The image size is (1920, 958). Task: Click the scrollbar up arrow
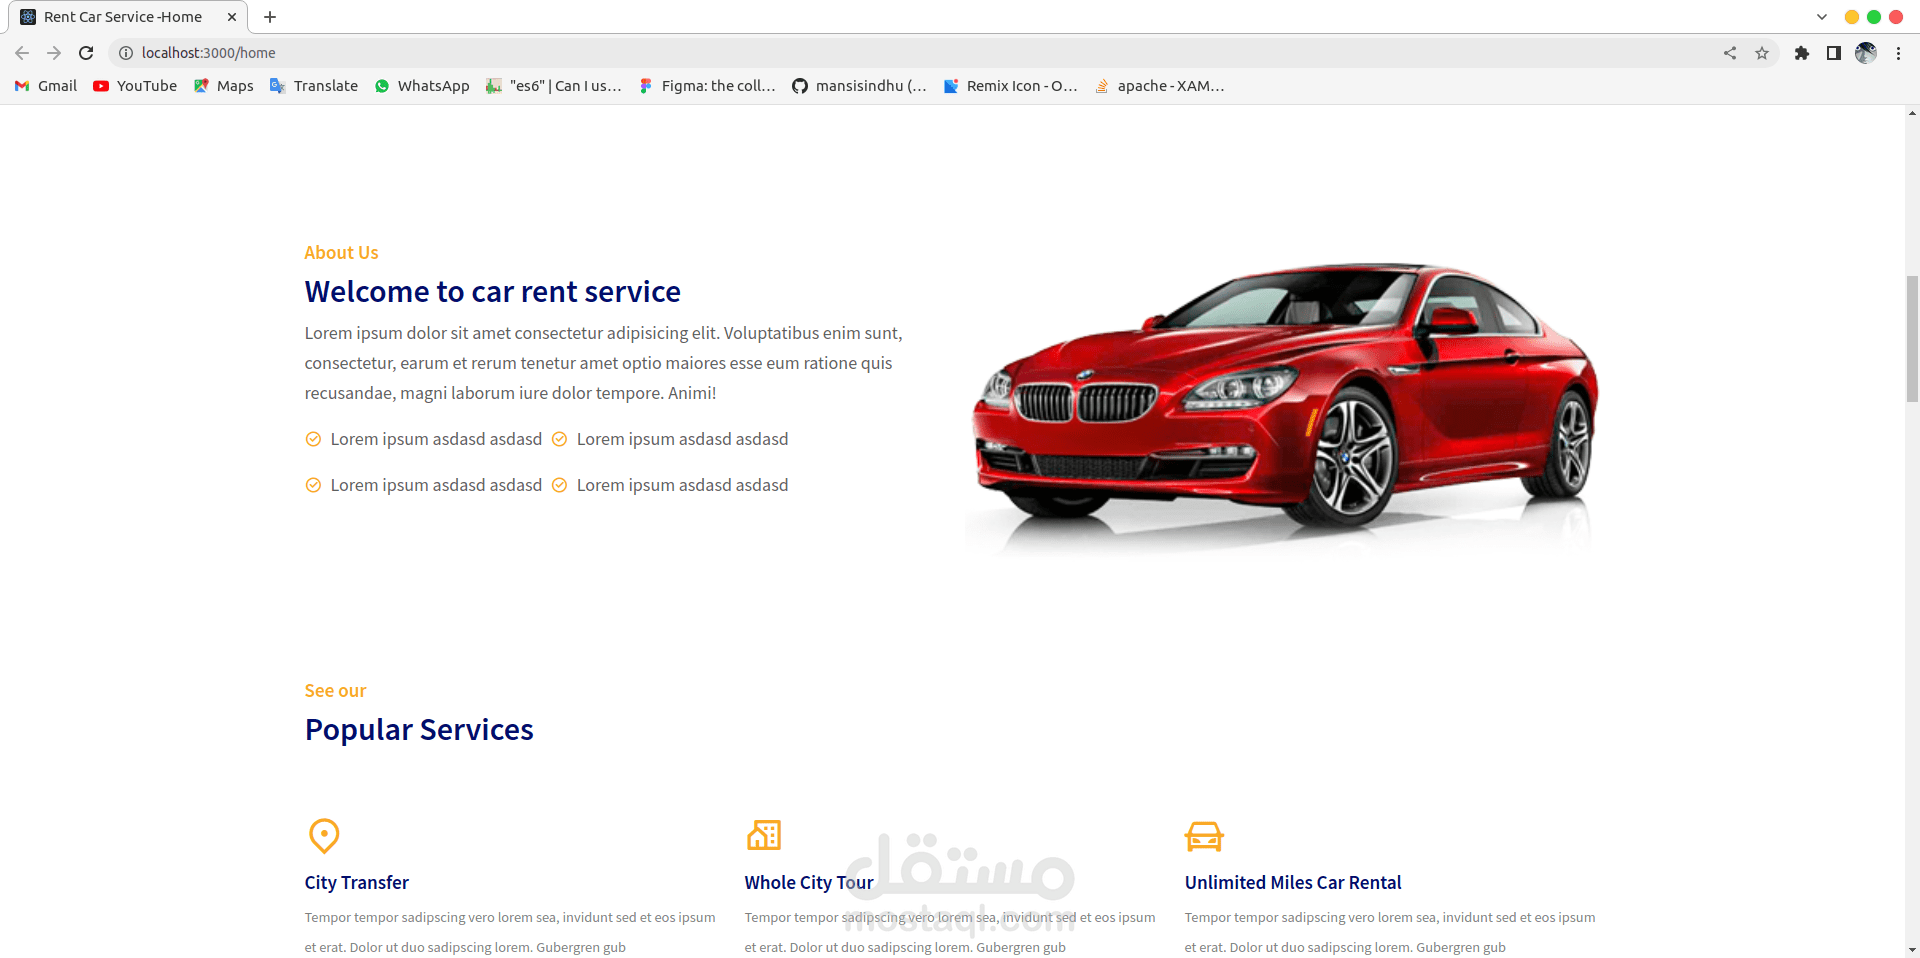click(x=1912, y=113)
